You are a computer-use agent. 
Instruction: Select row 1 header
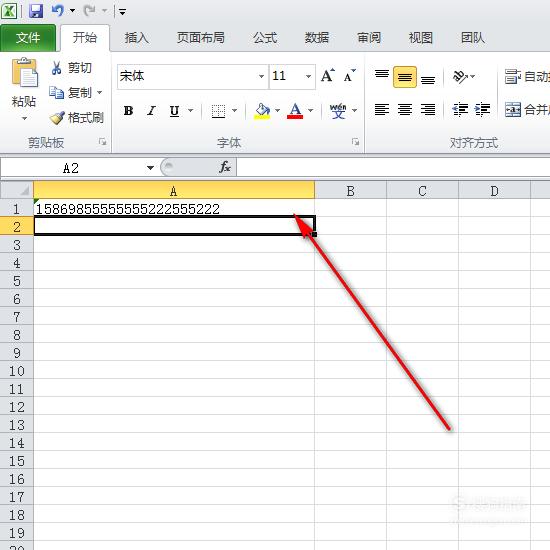click(16, 209)
